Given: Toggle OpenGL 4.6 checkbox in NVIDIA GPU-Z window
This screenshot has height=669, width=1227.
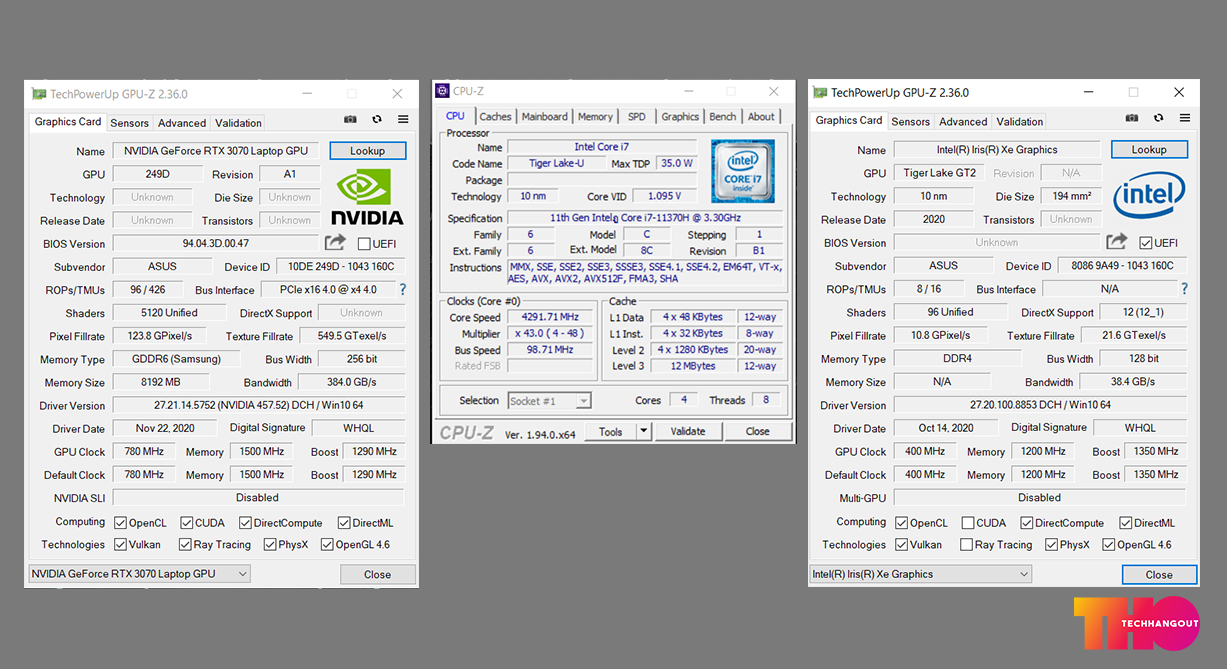Looking at the screenshot, I should pos(326,545).
